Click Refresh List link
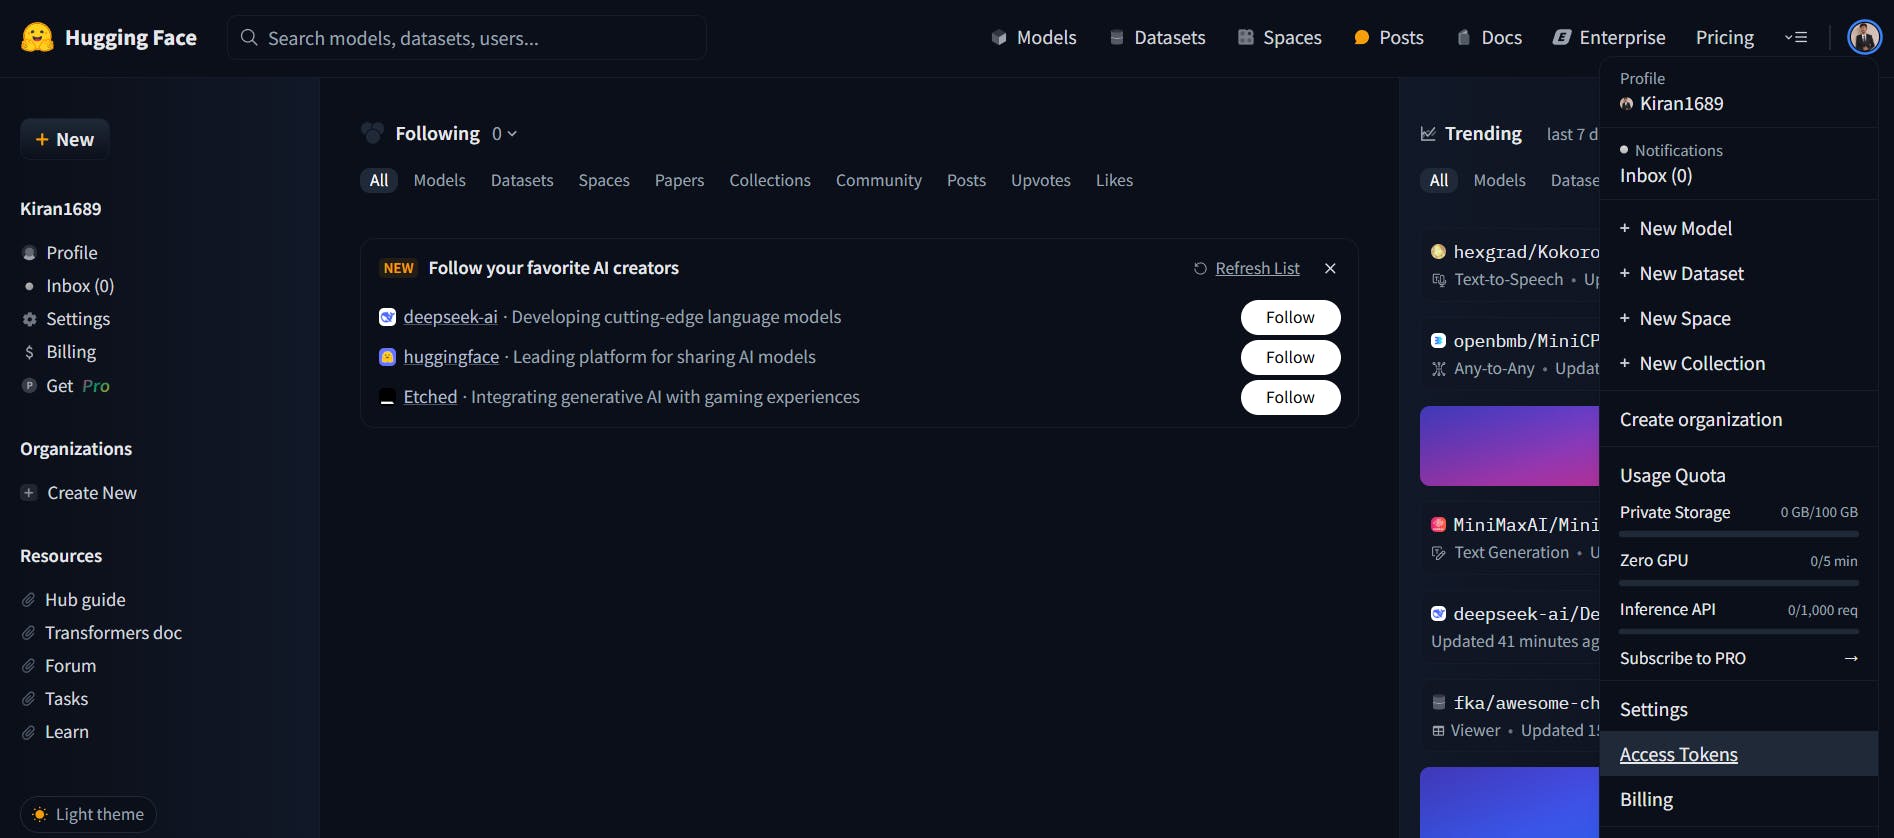This screenshot has width=1894, height=838. pyautogui.click(x=1247, y=268)
